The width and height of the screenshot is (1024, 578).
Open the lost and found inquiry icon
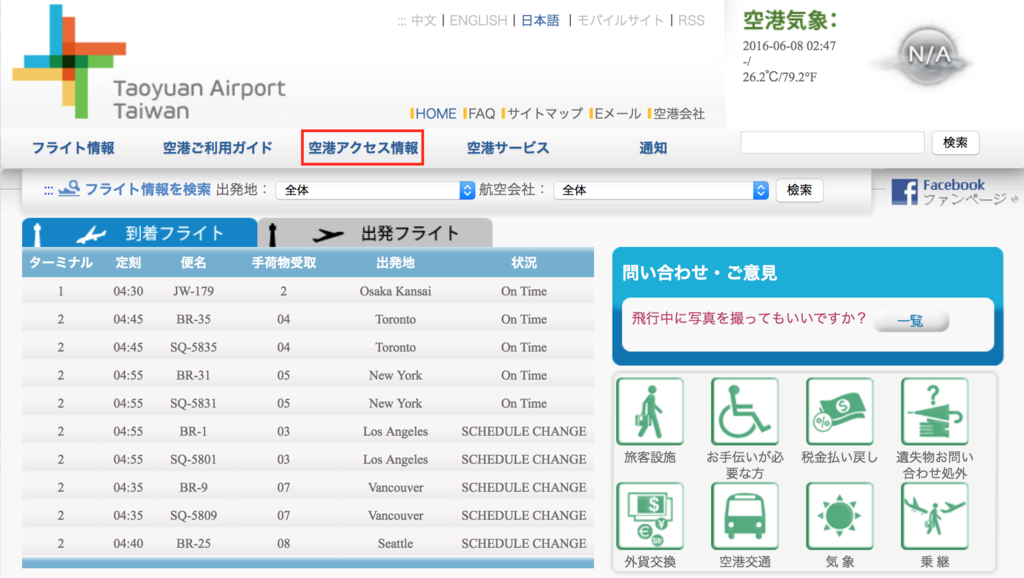(934, 412)
